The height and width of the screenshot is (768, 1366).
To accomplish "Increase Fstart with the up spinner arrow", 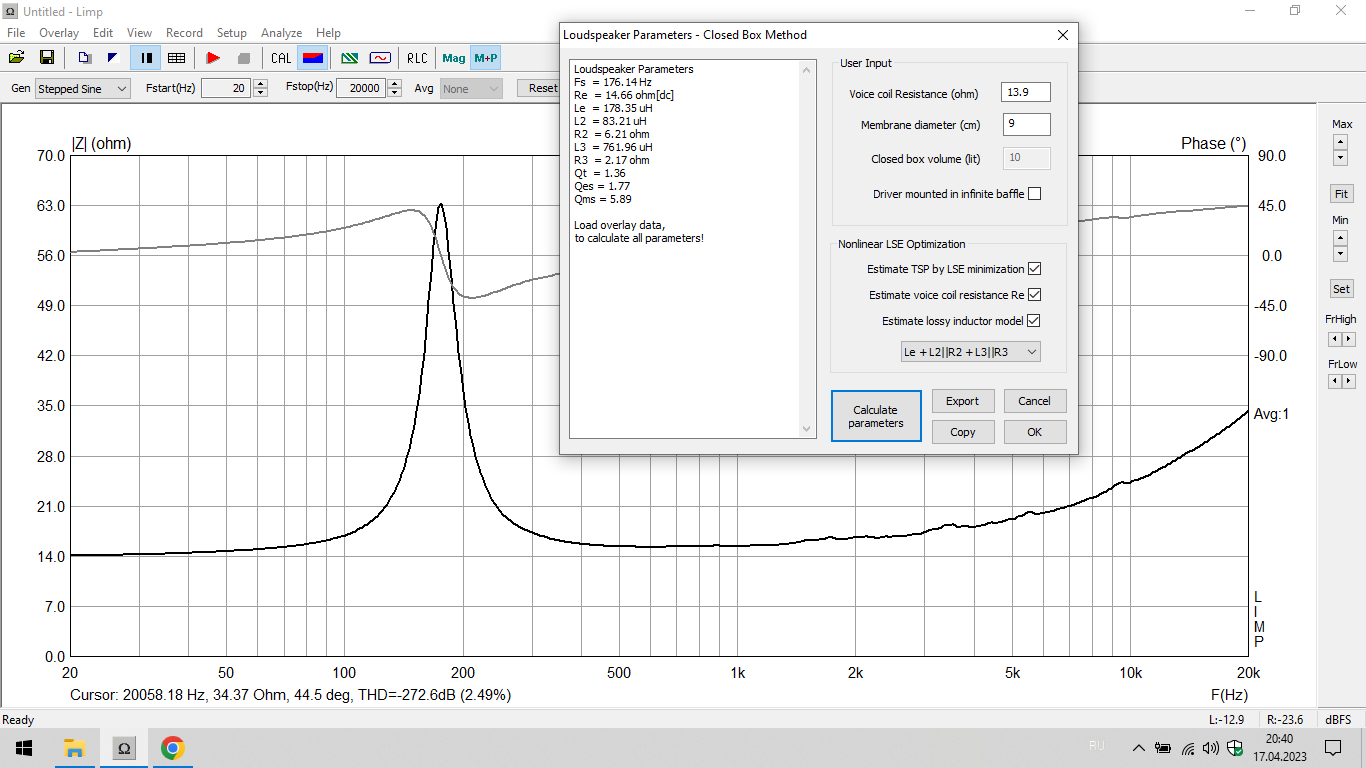I will pyautogui.click(x=261, y=84).
